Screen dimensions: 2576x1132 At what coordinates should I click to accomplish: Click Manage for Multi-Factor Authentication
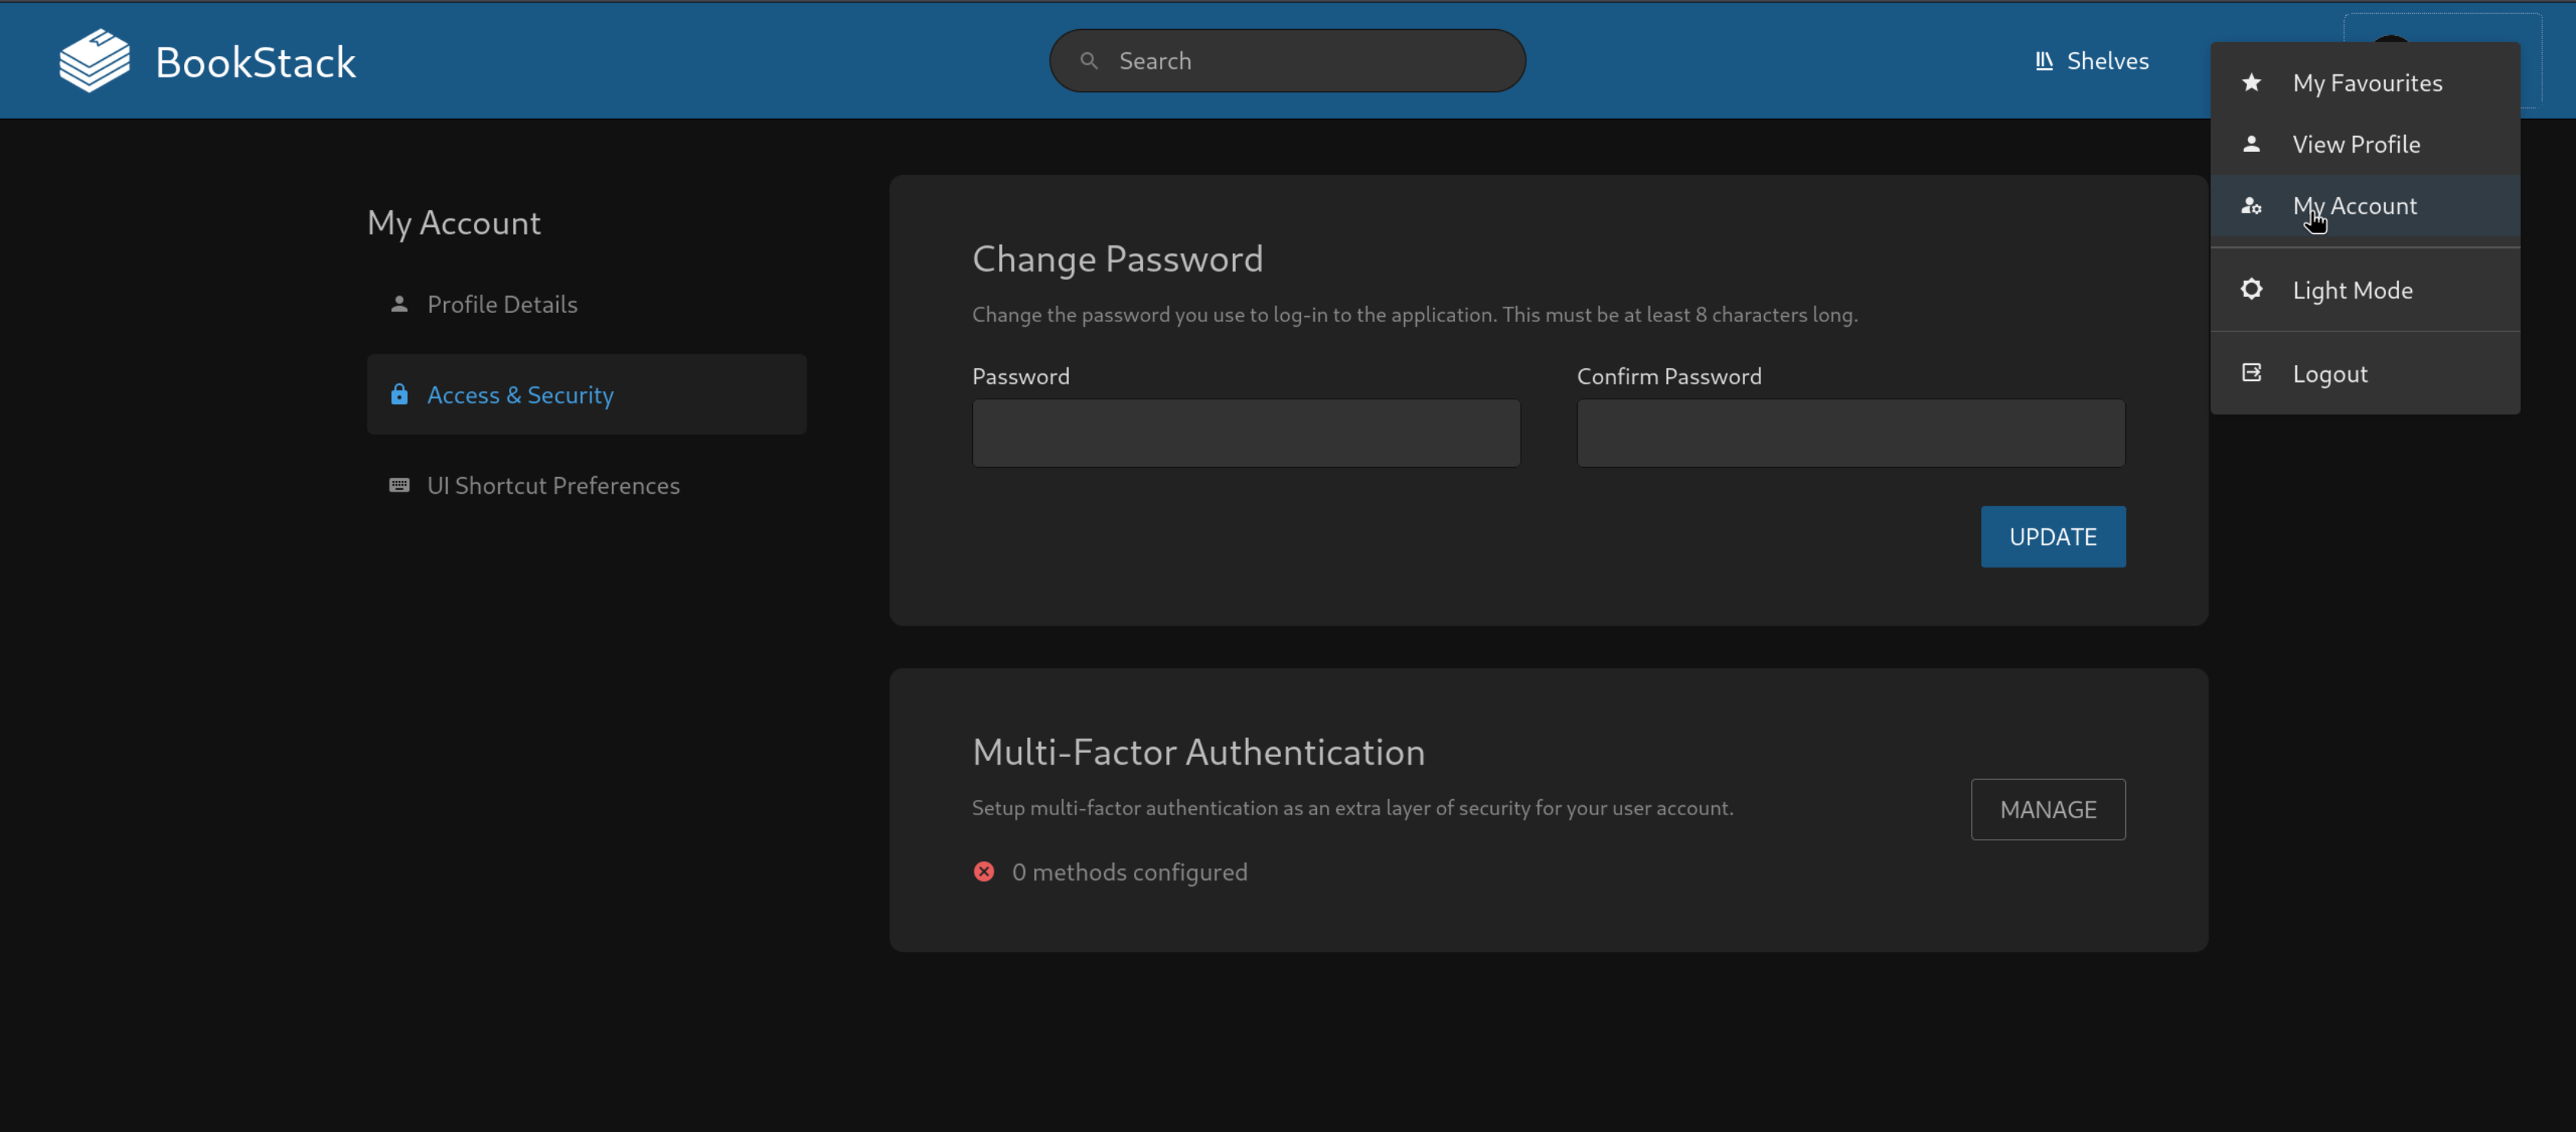click(x=2047, y=809)
